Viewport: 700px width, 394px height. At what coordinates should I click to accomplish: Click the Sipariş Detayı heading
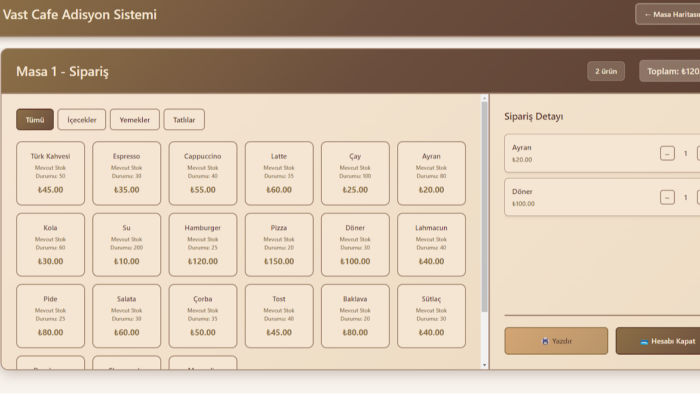533,116
